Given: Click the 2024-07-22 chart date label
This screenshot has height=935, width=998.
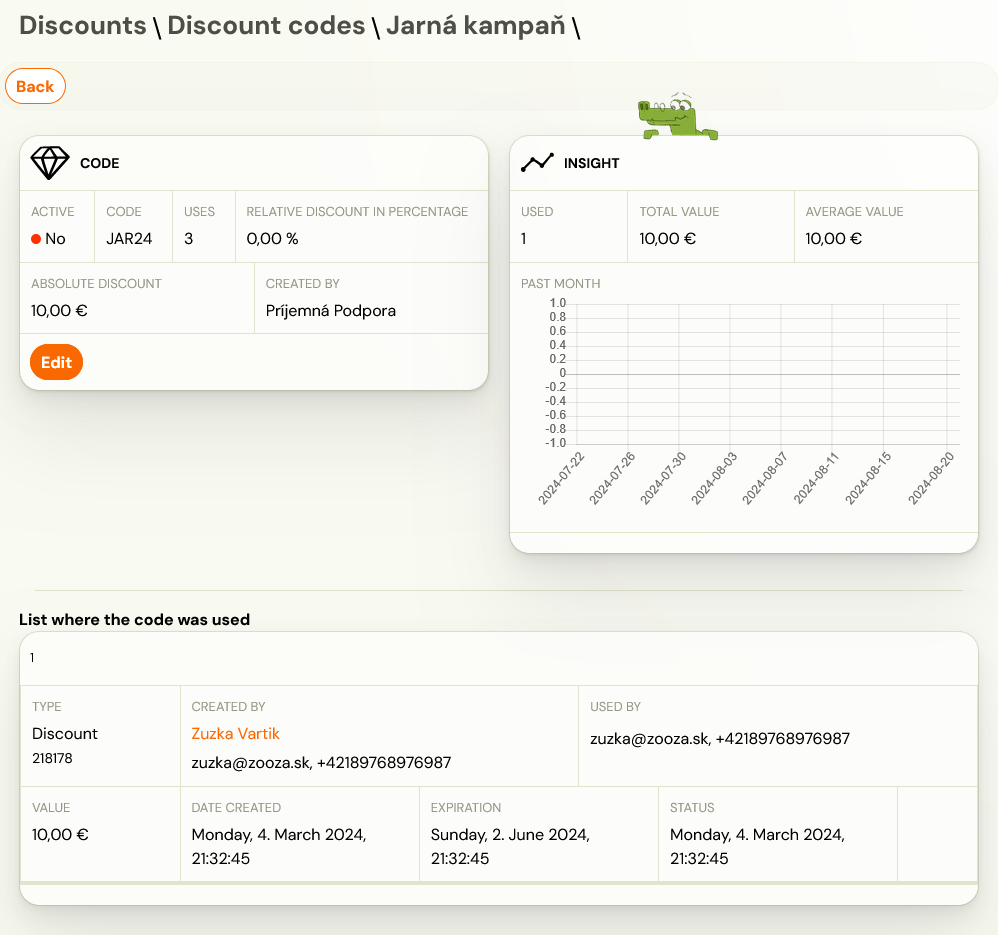Looking at the screenshot, I should tap(561, 479).
